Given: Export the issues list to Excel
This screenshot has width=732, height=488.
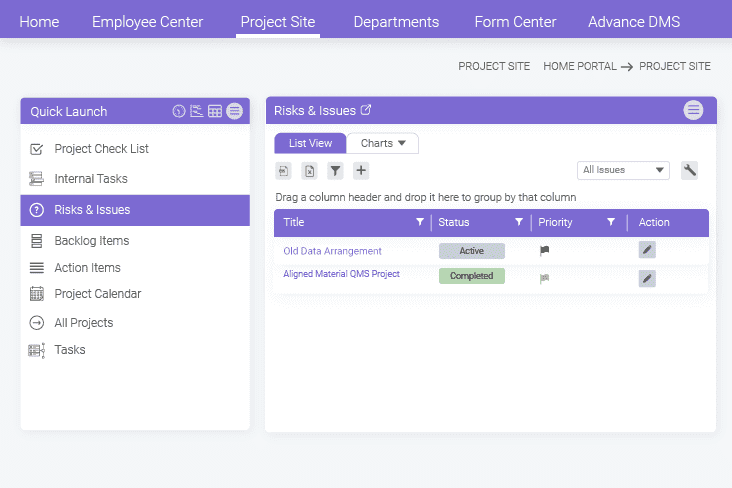Looking at the screenshot, I should 310,171.
